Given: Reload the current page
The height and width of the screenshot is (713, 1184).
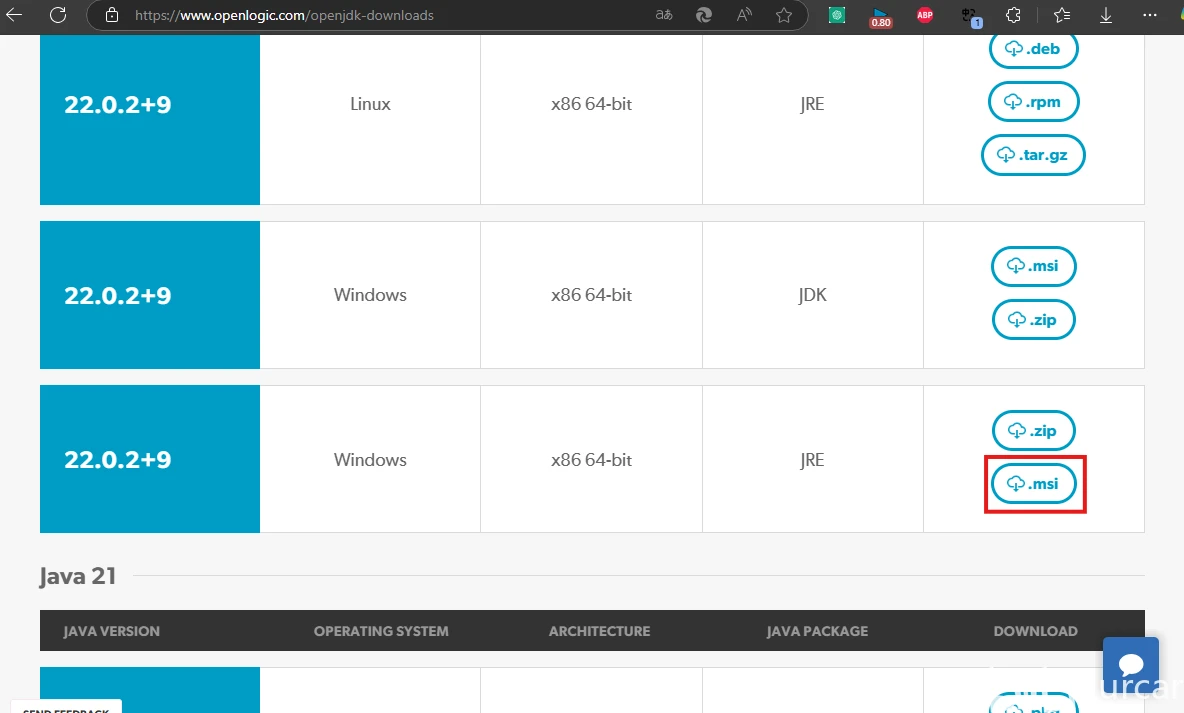Looking at the screenshot, I should click(57, 14).
